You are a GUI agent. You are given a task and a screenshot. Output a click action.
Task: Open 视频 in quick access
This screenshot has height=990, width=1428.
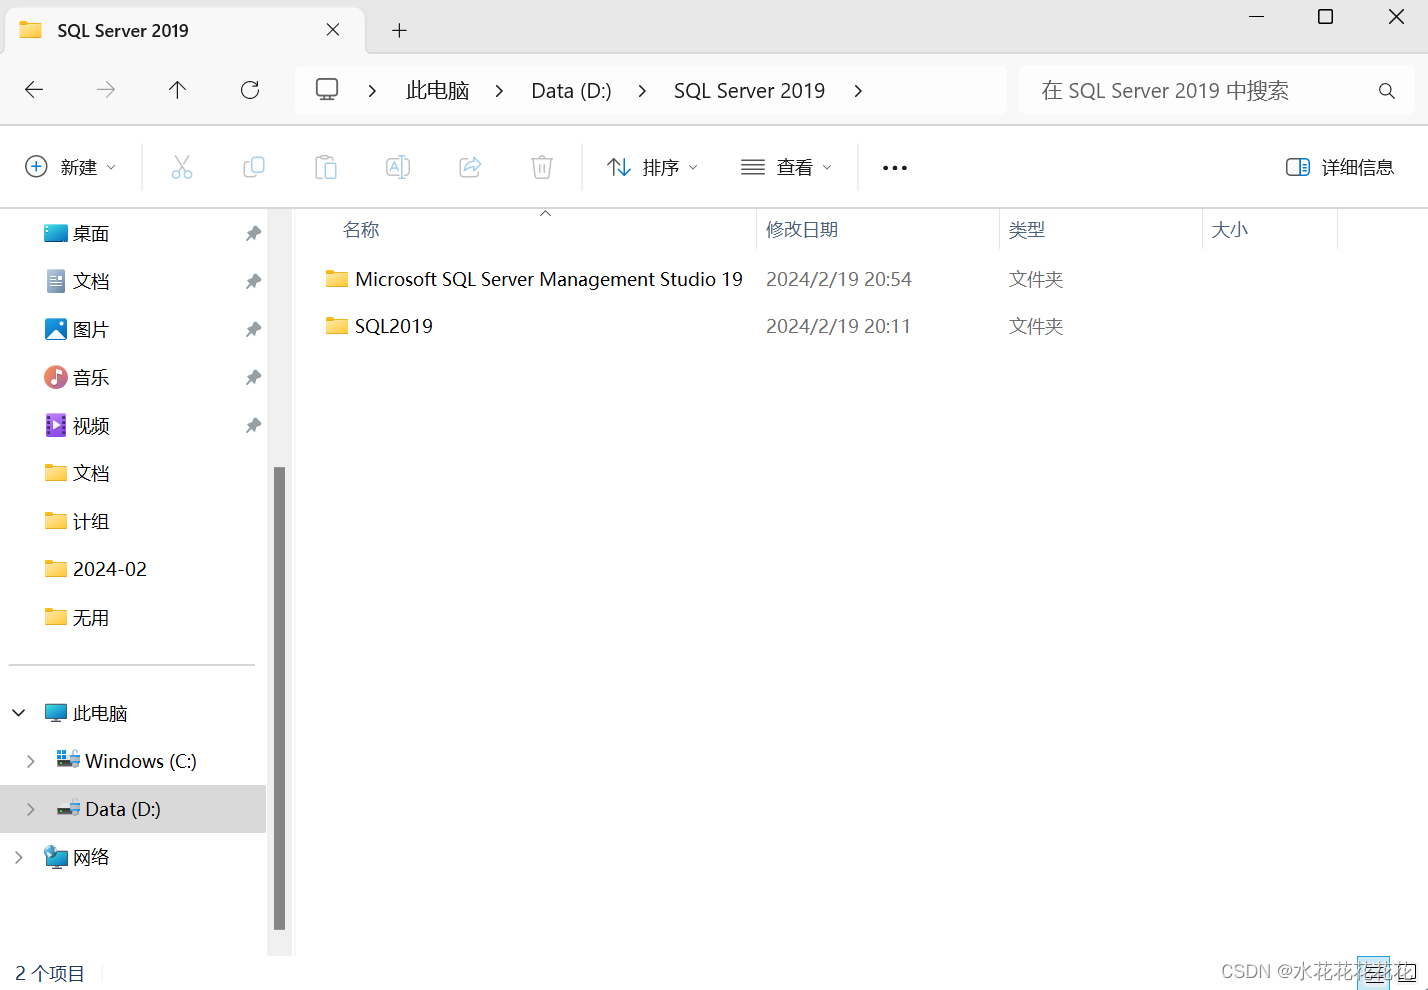pyautogui.click(x=91, y=425)
